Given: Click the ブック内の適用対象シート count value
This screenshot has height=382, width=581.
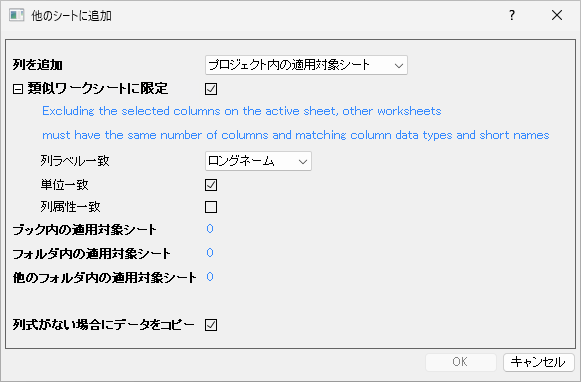Looking at the screenshot, I should 210,229.
